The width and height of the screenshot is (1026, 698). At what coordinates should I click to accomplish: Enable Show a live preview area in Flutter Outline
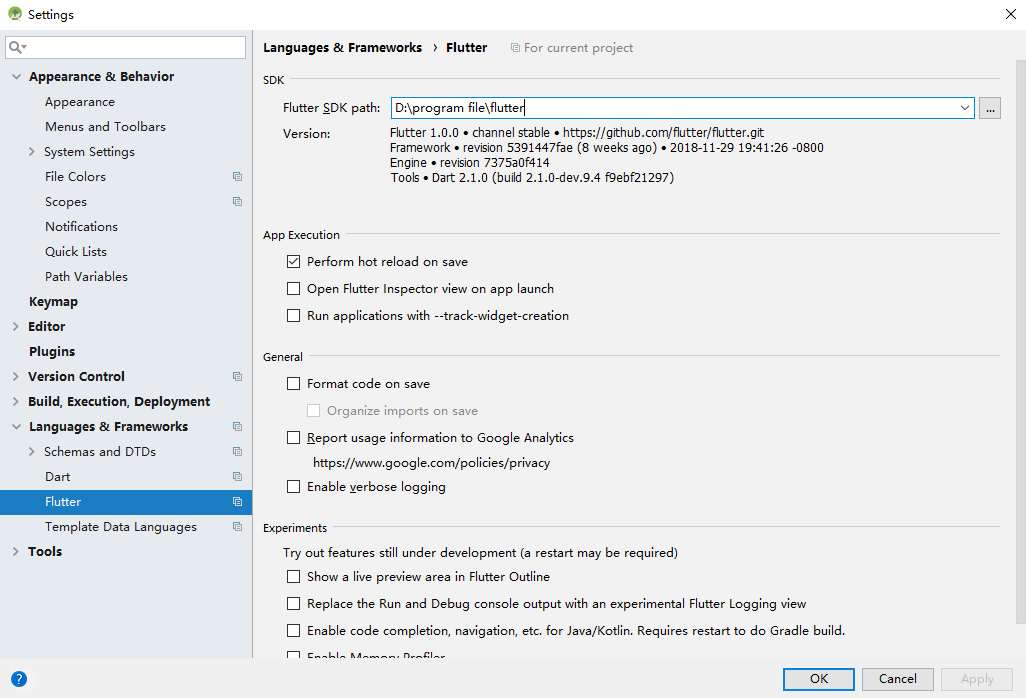click(x=293, y=576)
